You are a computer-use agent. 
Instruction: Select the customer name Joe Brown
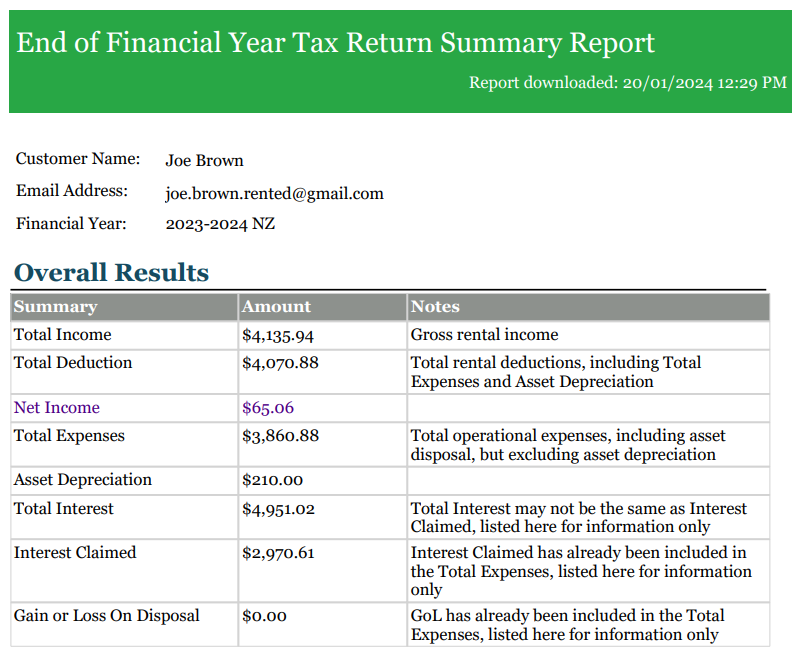tap(204, 160)
